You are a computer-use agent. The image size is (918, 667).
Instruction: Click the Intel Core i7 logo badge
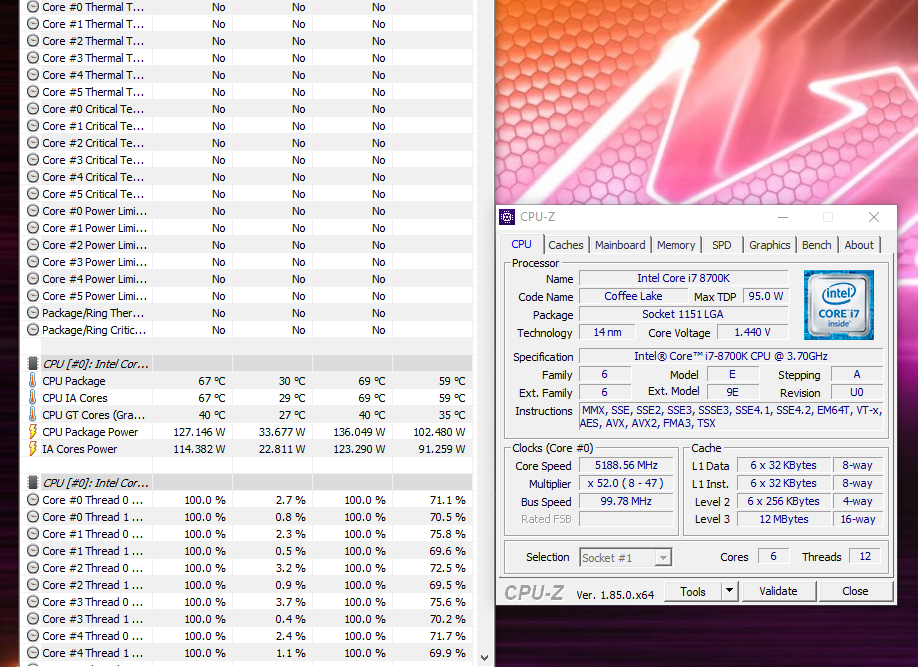[x=838, y=305]
